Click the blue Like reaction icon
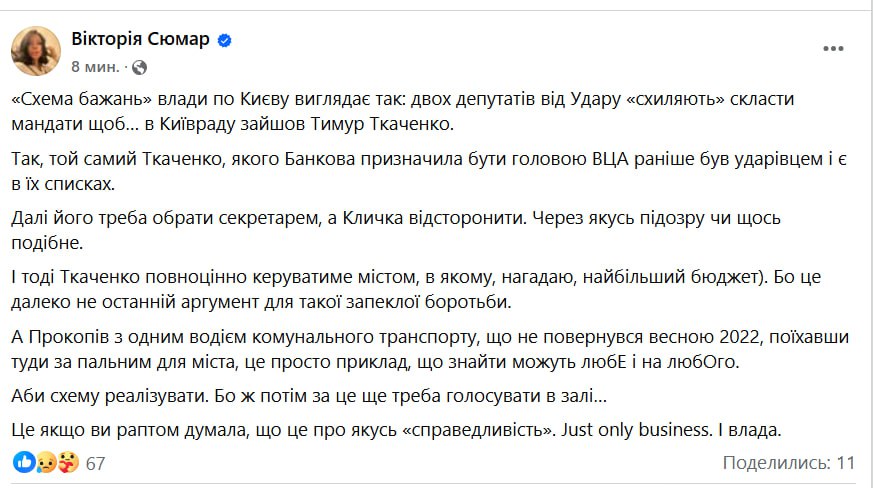Viewport: 873px width, 488px height. click(24, 462)
